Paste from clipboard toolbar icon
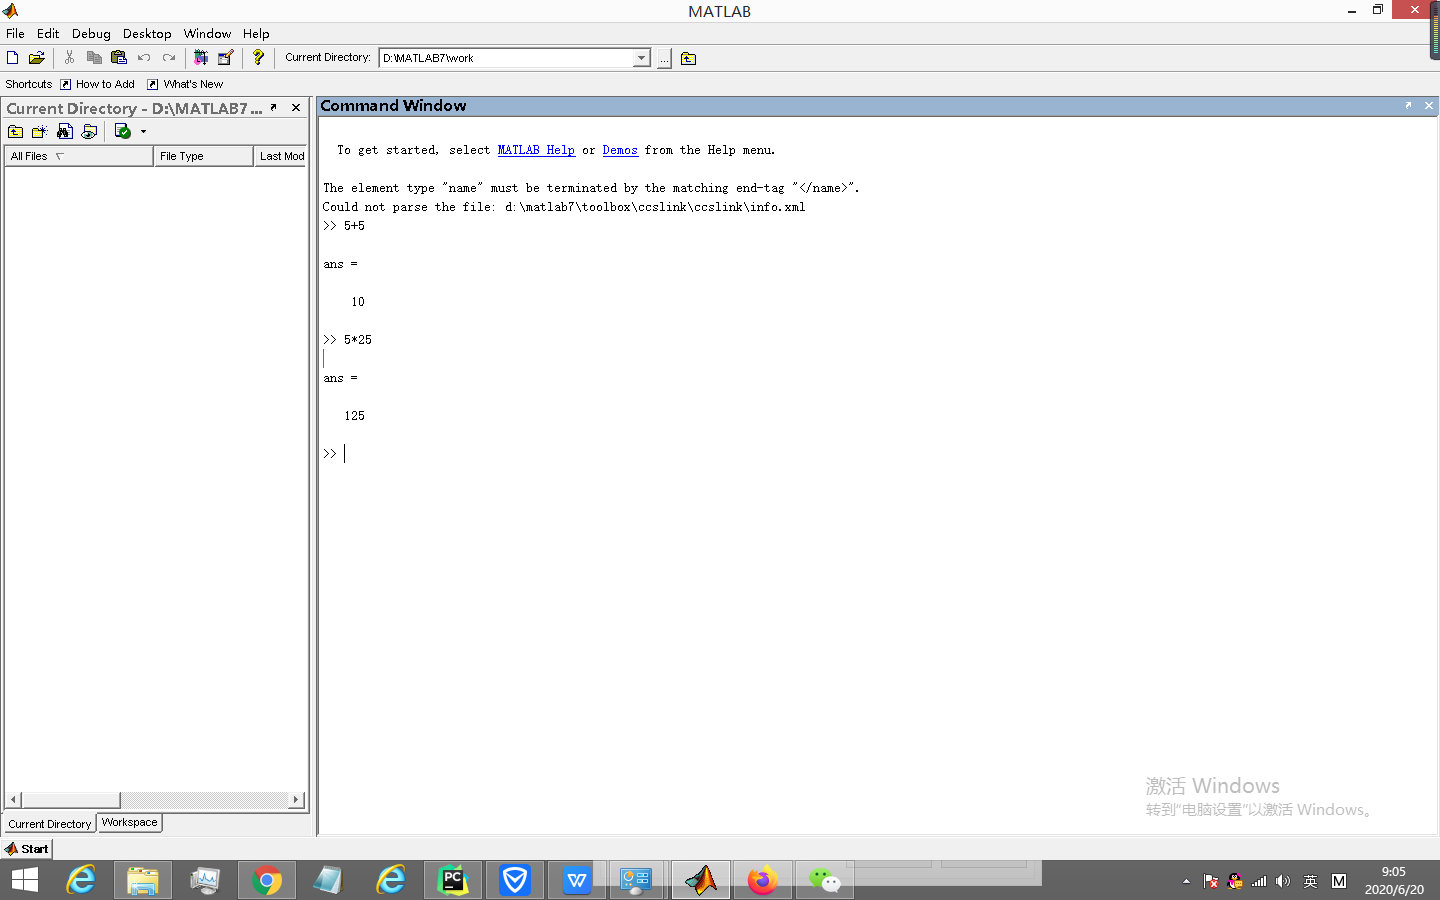 tap(119, 58)
